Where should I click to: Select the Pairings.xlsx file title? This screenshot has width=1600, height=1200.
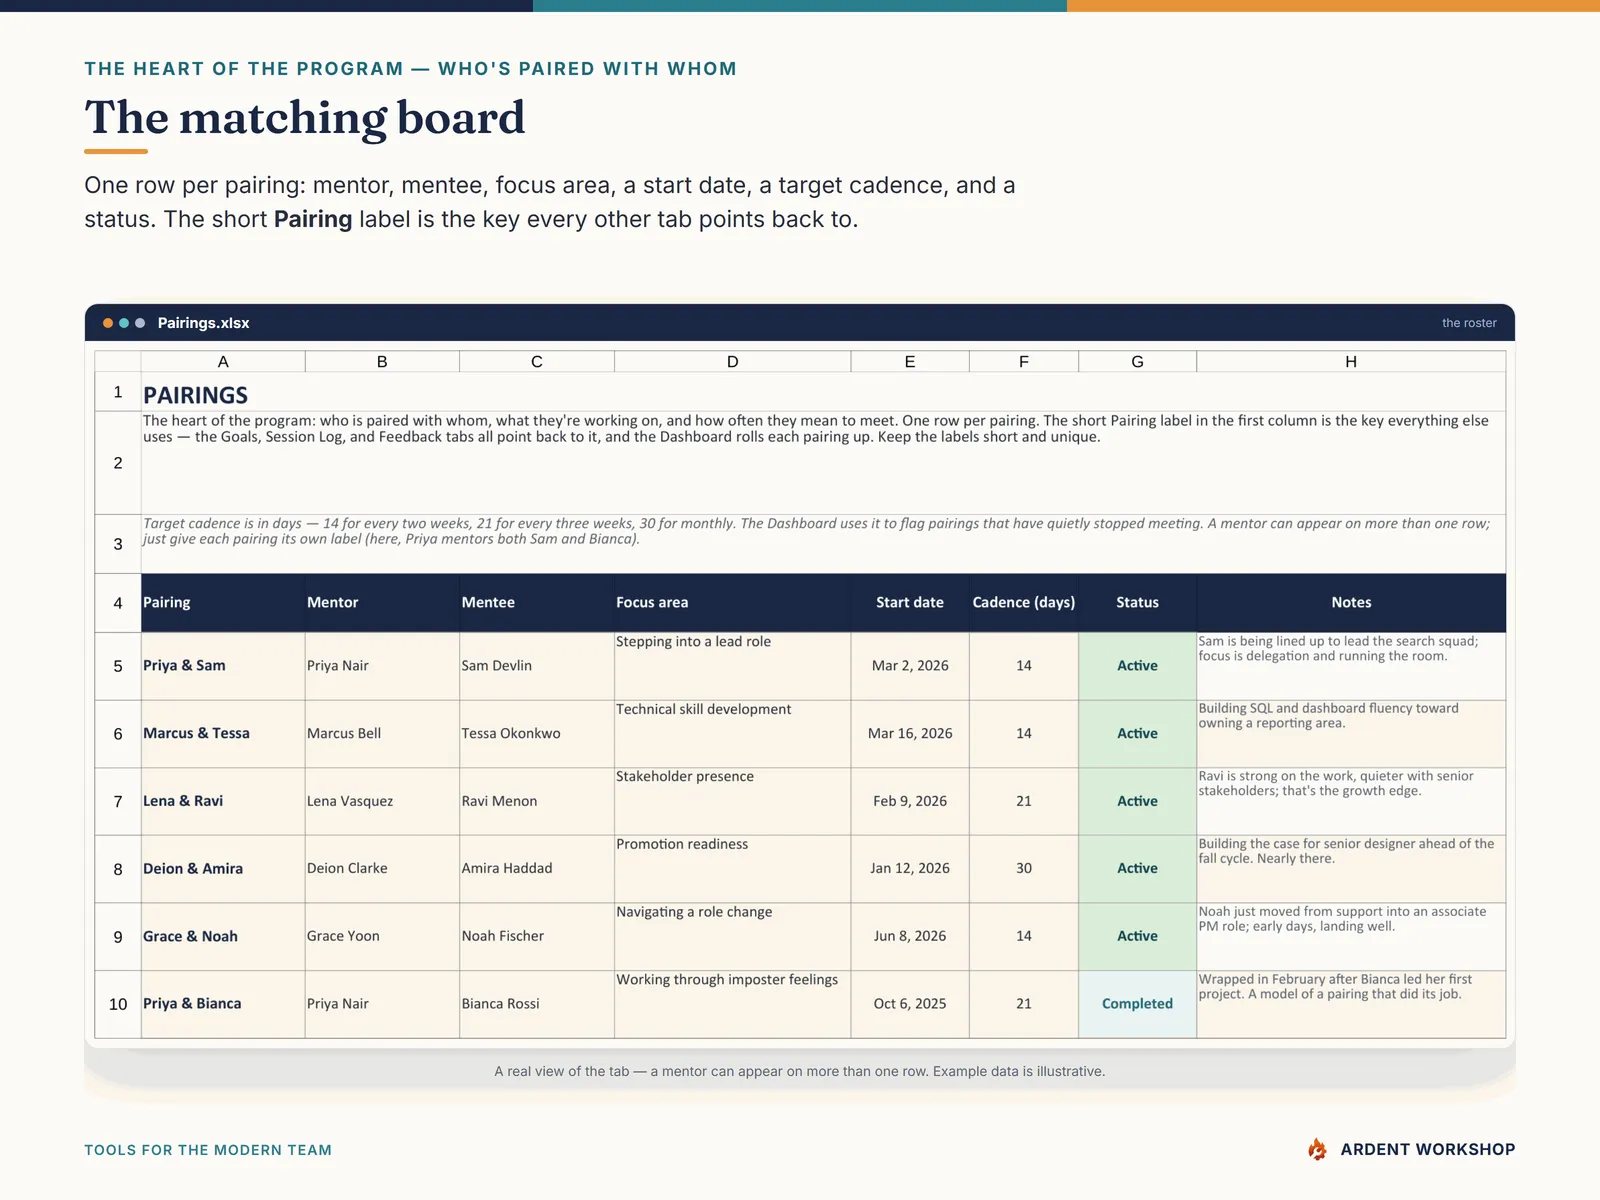[x=204, y=323]
